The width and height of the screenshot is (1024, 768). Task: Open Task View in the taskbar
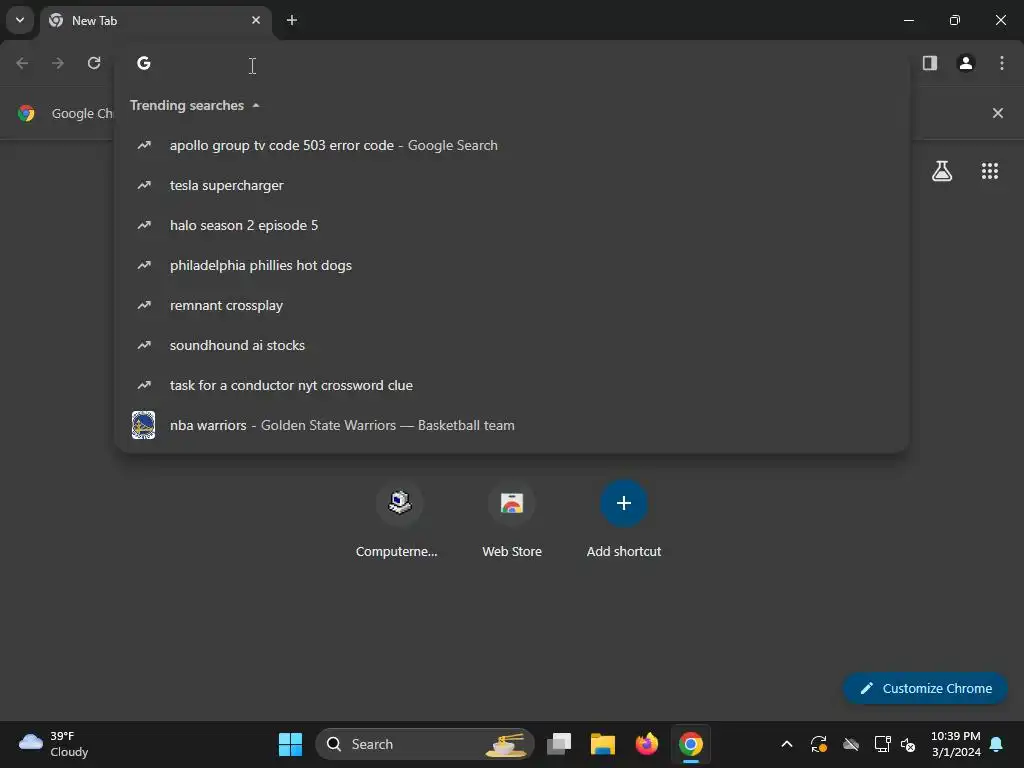pyautogui.click(x=559, y=744)
